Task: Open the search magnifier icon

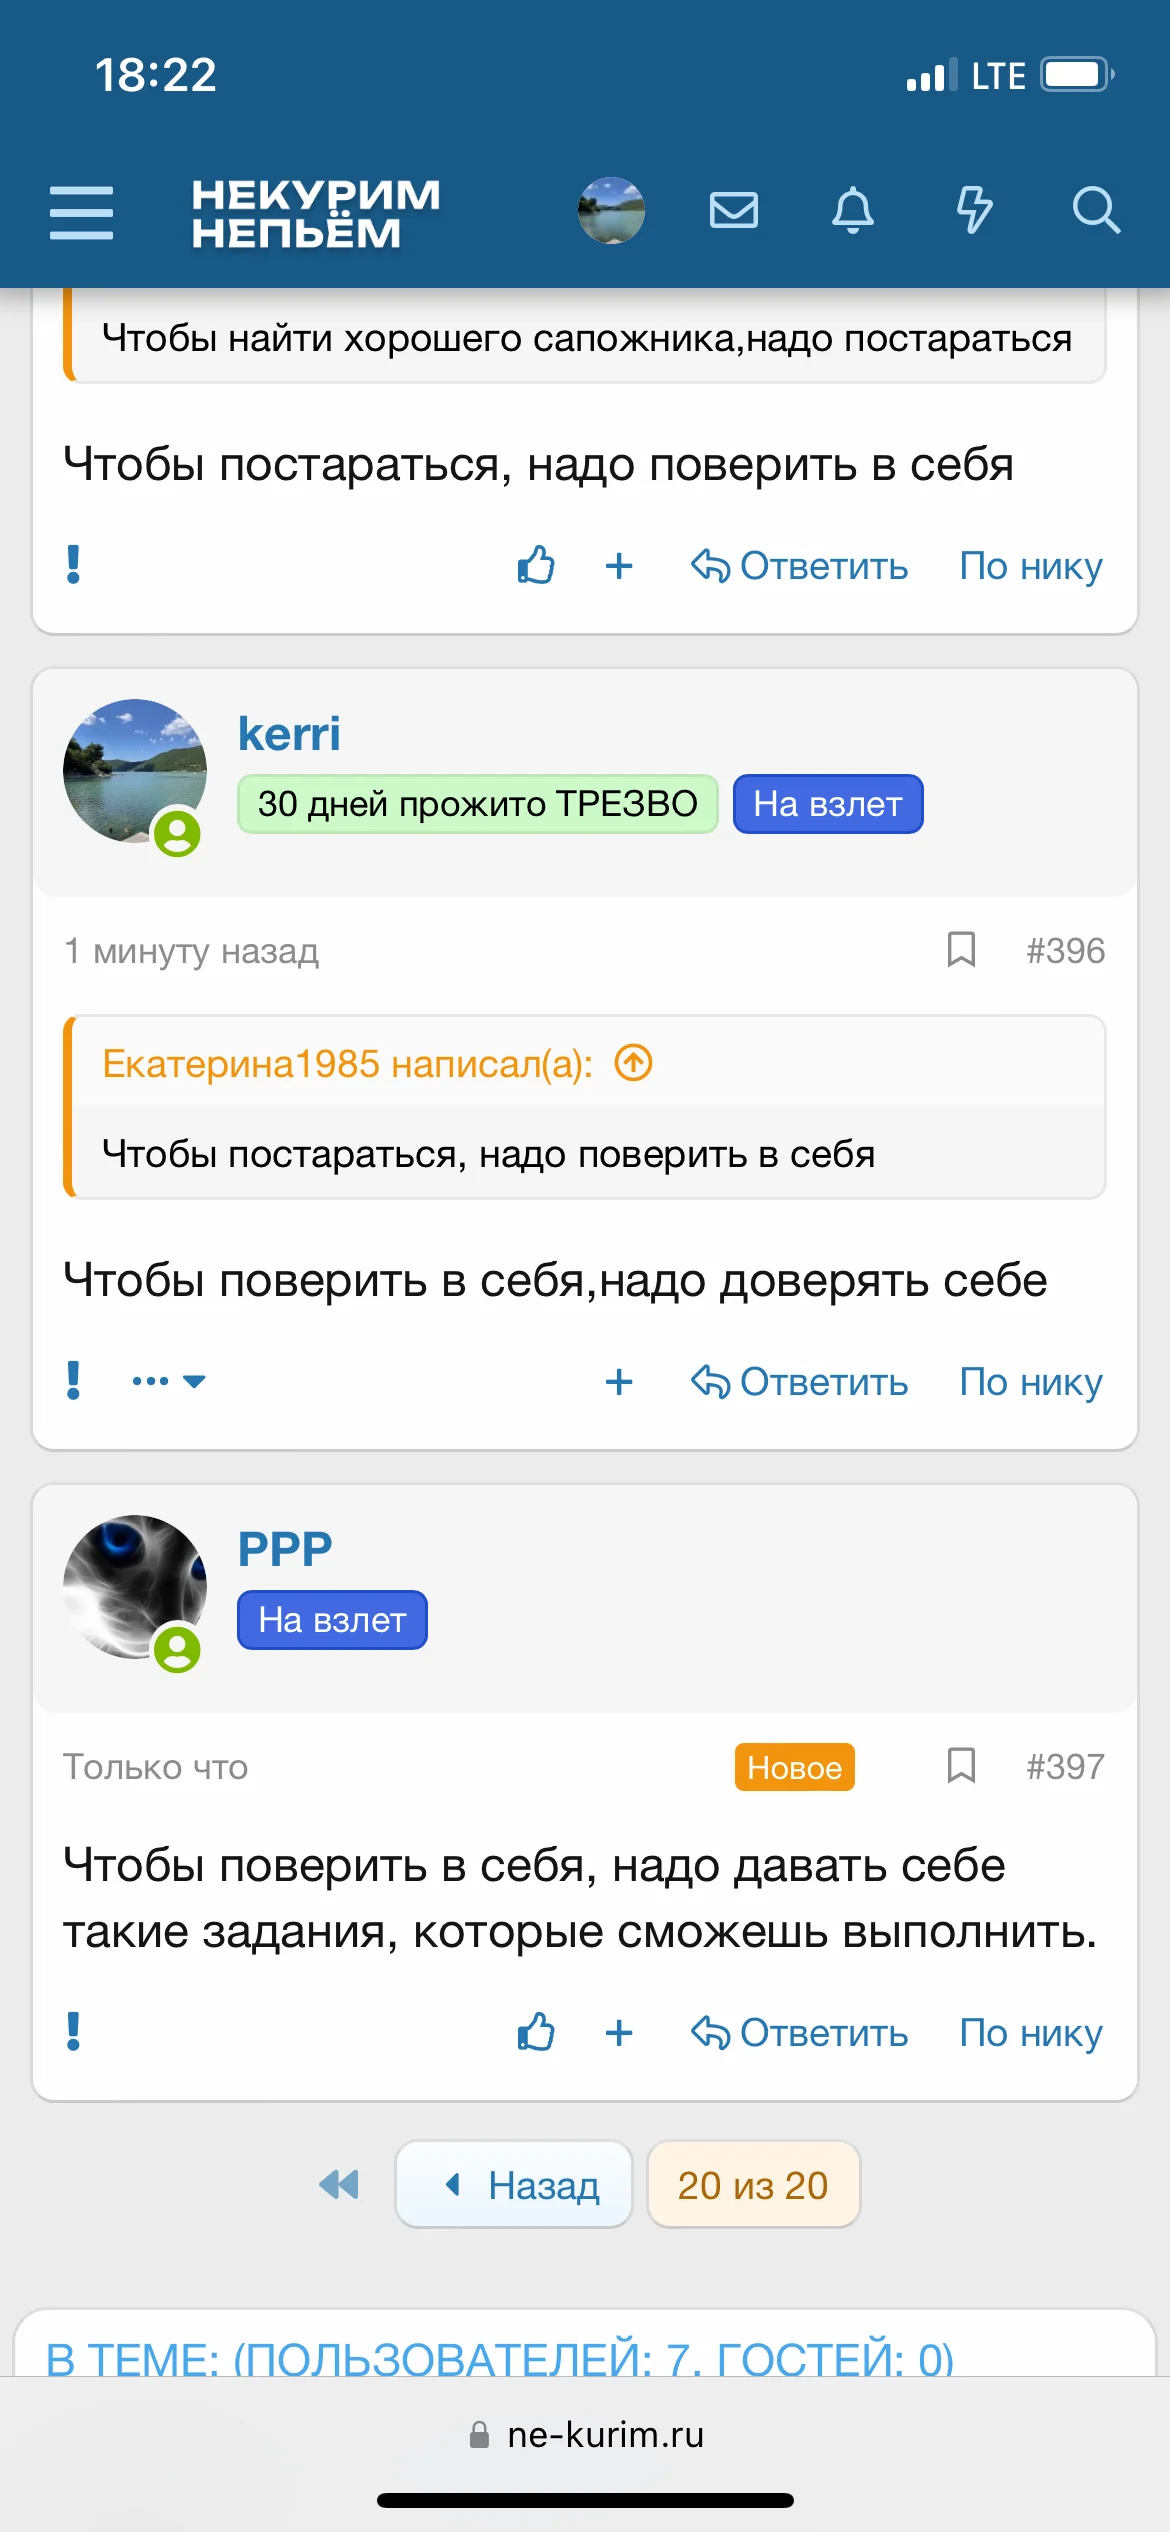Action: coord(1095,211)
